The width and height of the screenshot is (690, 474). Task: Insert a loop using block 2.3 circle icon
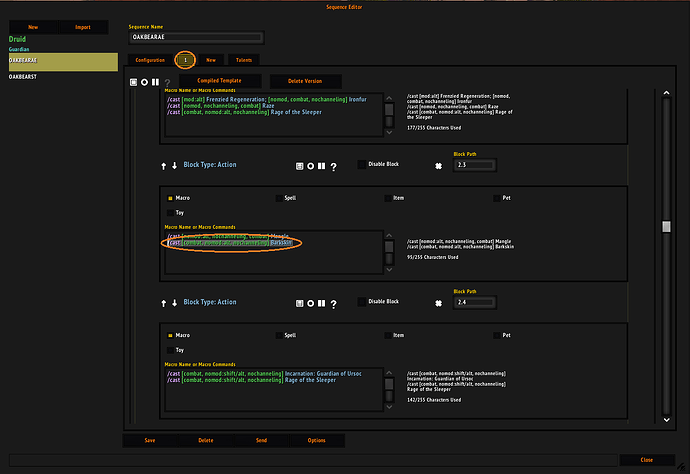pyautogui.click(x=311, y=166)
